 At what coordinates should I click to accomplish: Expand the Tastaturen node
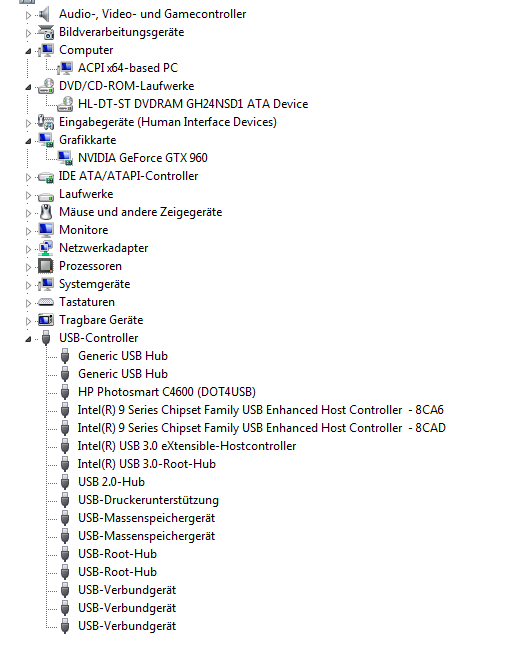coord(28,303)
